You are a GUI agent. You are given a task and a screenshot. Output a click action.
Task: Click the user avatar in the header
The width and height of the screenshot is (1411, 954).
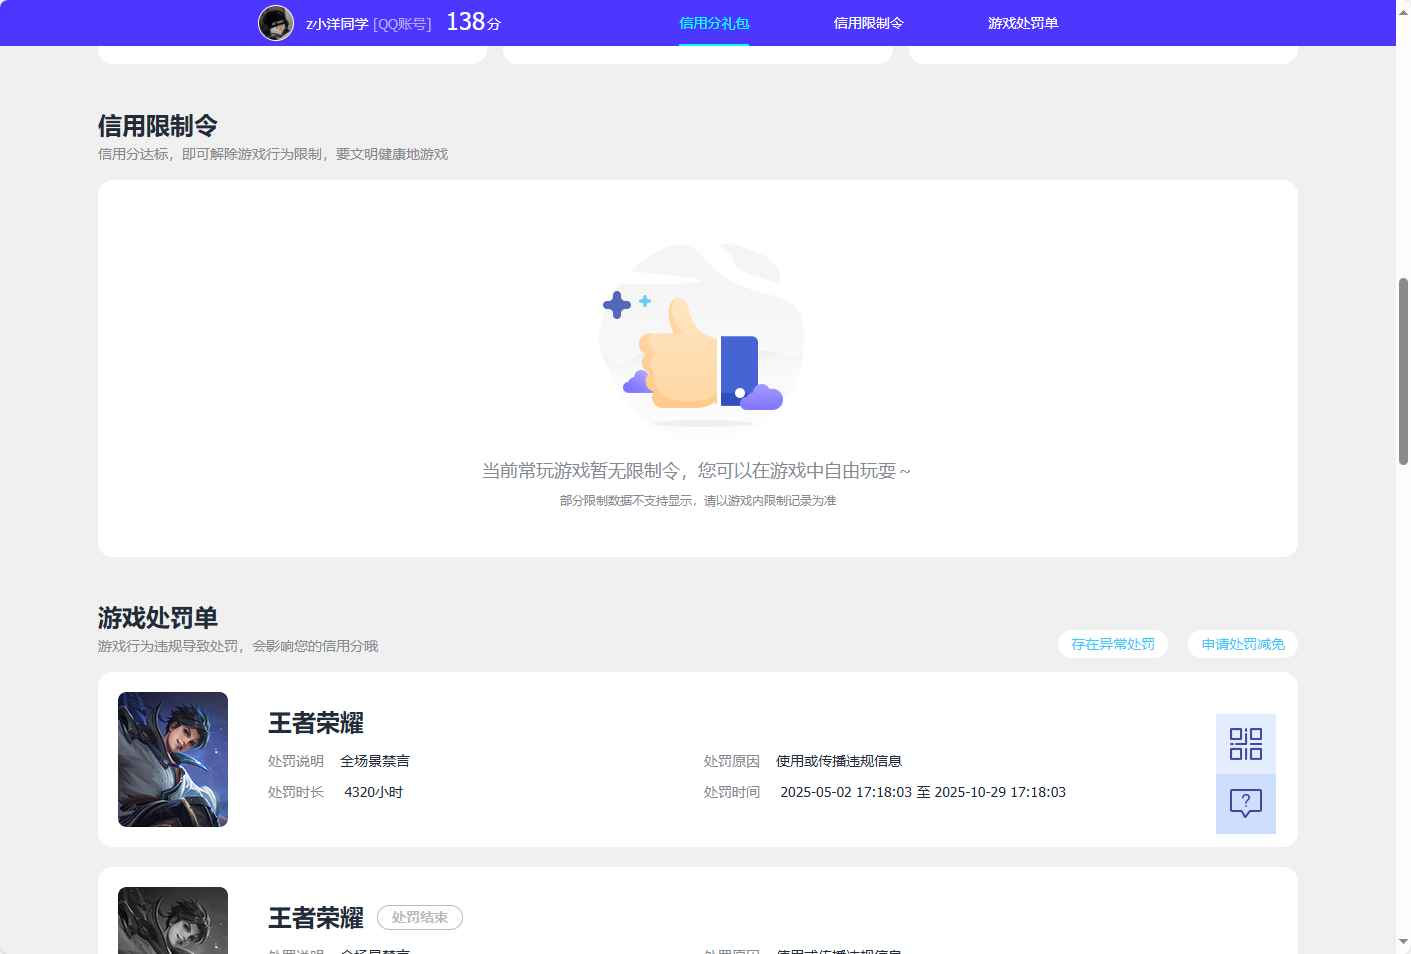276,23
